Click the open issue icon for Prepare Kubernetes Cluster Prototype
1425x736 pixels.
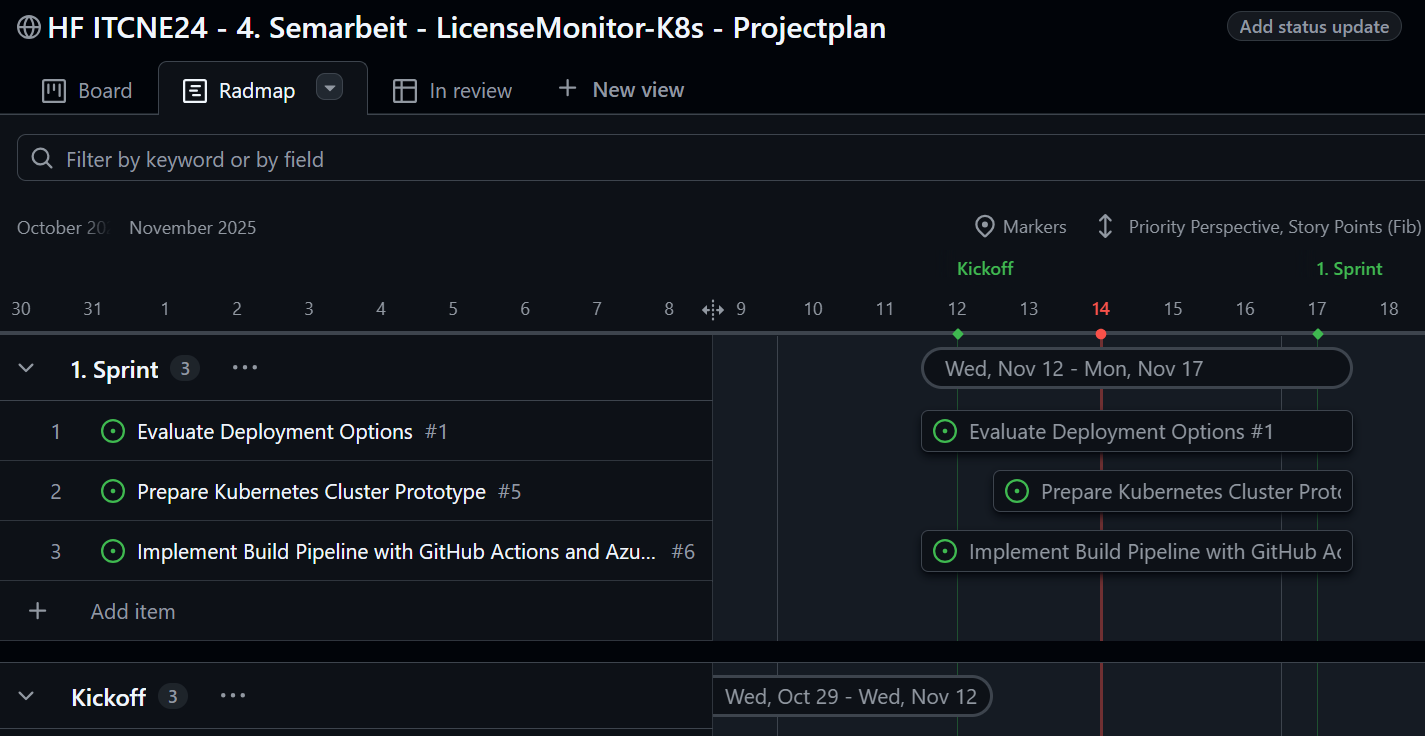[112, 491]
